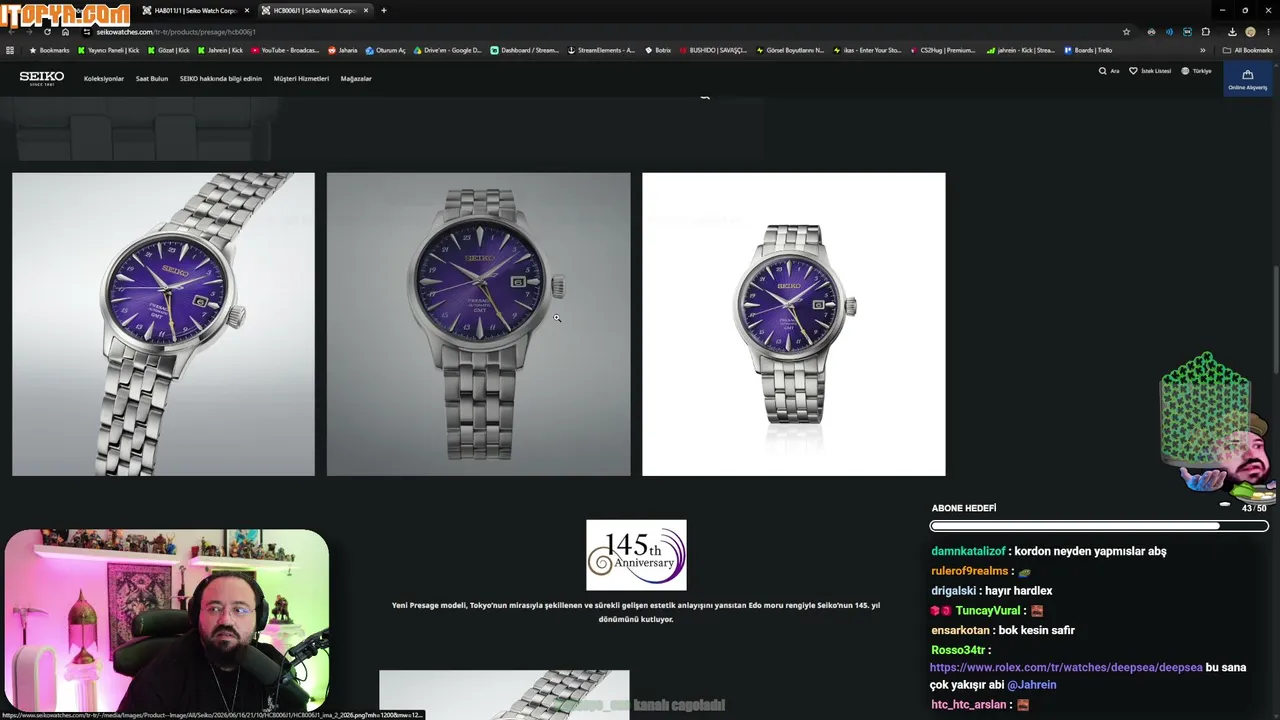Open the watch image on white background

coord(793,324)
